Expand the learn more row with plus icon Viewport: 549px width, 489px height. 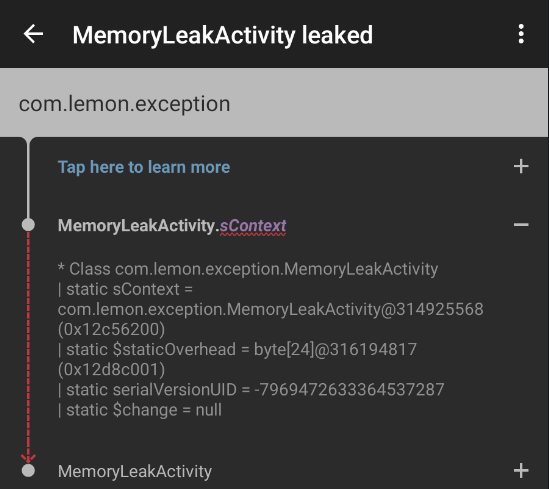click(x=521, y=166)
